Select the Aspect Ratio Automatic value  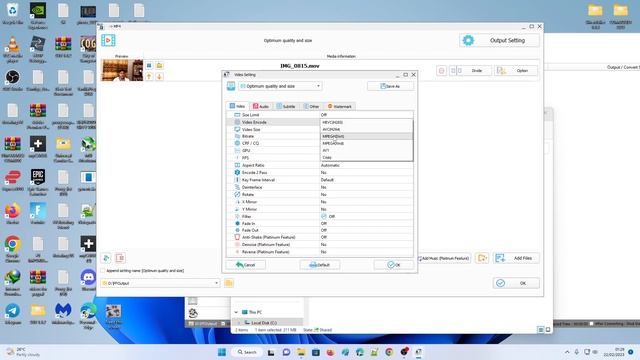tap(330, 165)
